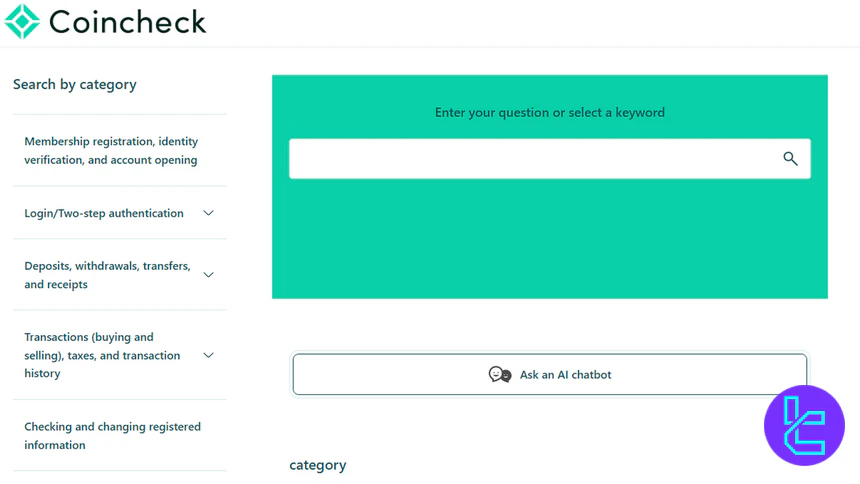This screenshot has width=860, height=484.
Task: Open Membership registration and identity verification category
Action: point(111,150)
